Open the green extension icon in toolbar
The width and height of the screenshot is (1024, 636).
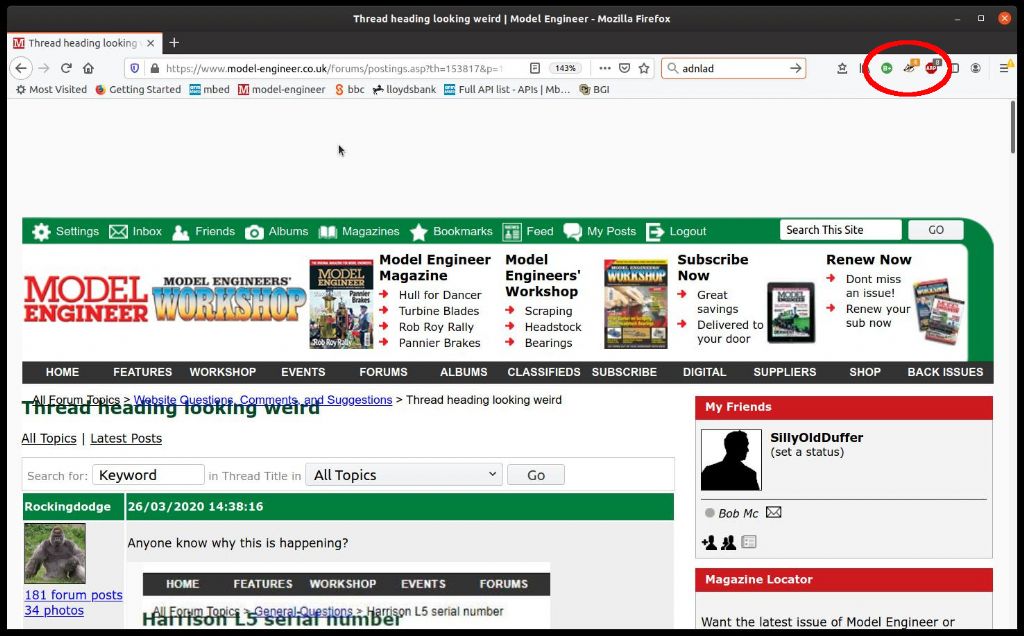pyautogui.click(x=886, y=68)
